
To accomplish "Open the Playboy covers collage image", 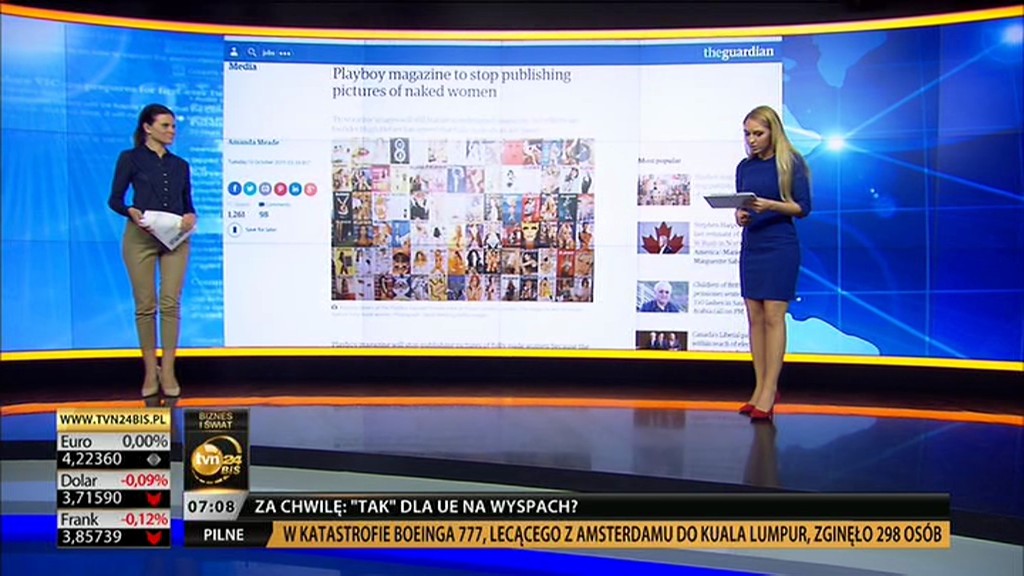I will pyautogui.click(x=463, y=219).
